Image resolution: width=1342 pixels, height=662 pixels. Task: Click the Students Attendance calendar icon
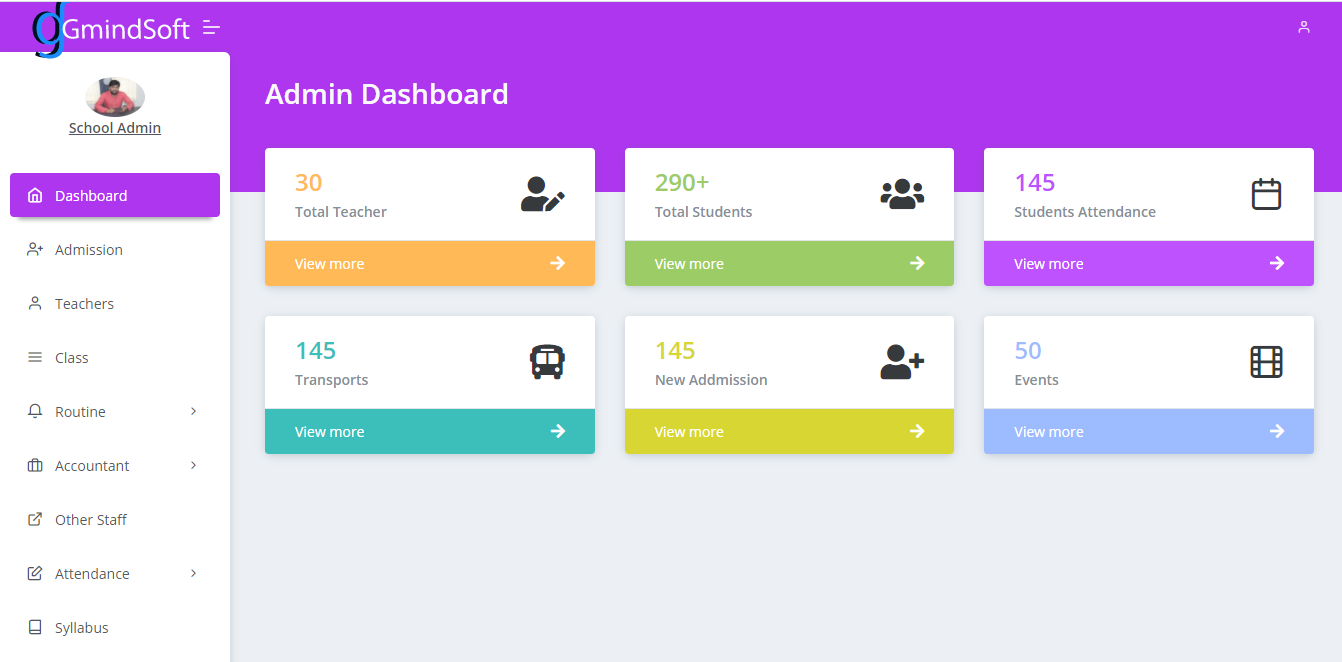pyautogui.click(x=1266, y=194)
